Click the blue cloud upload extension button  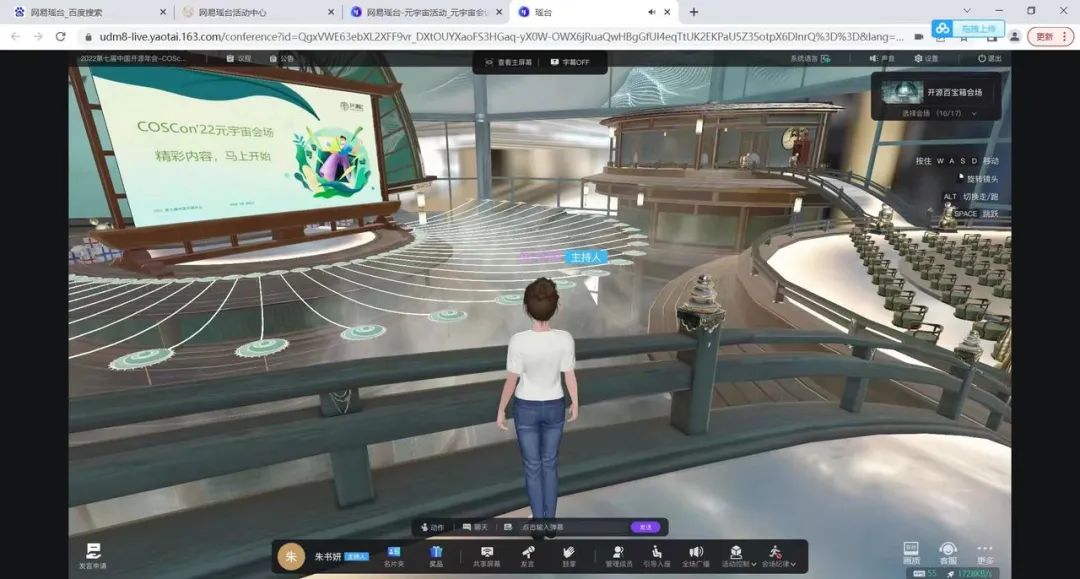point(968,28)
